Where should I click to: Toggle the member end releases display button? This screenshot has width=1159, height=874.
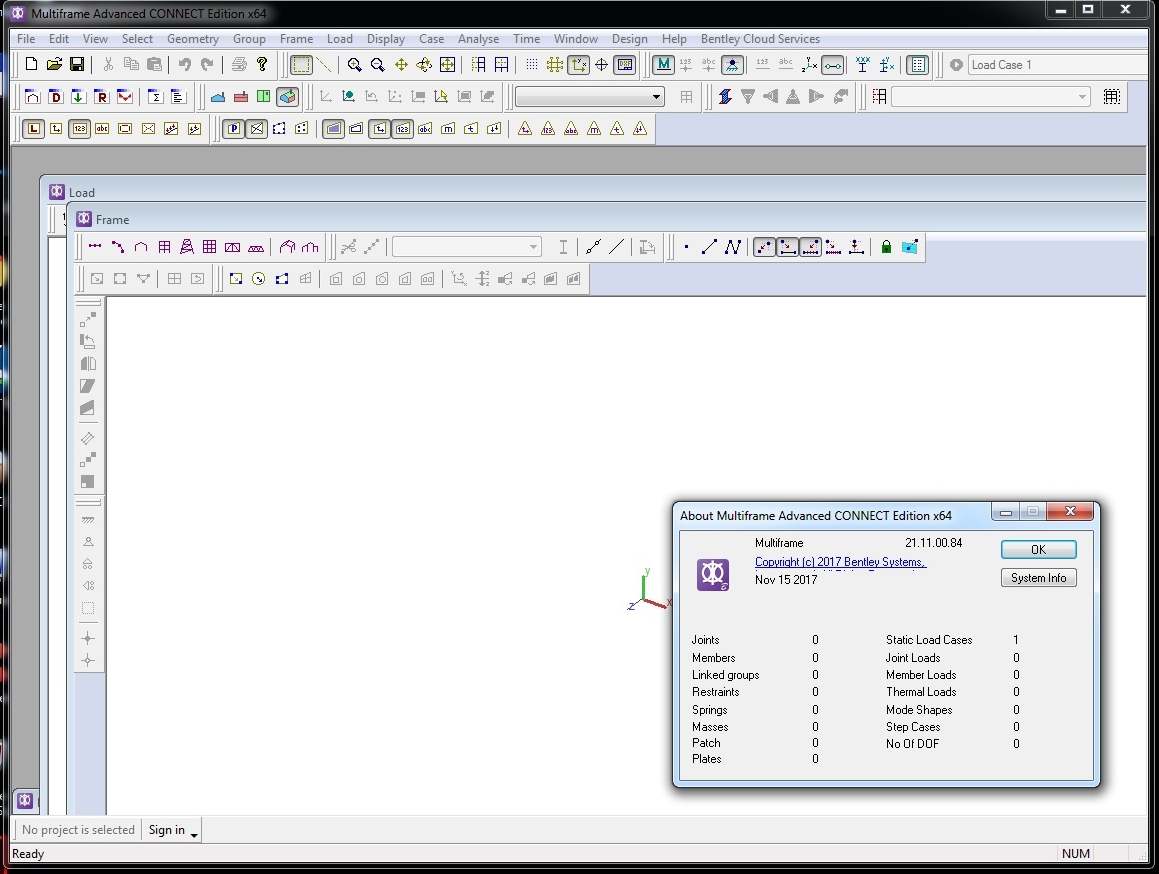[x=832, y=64]
